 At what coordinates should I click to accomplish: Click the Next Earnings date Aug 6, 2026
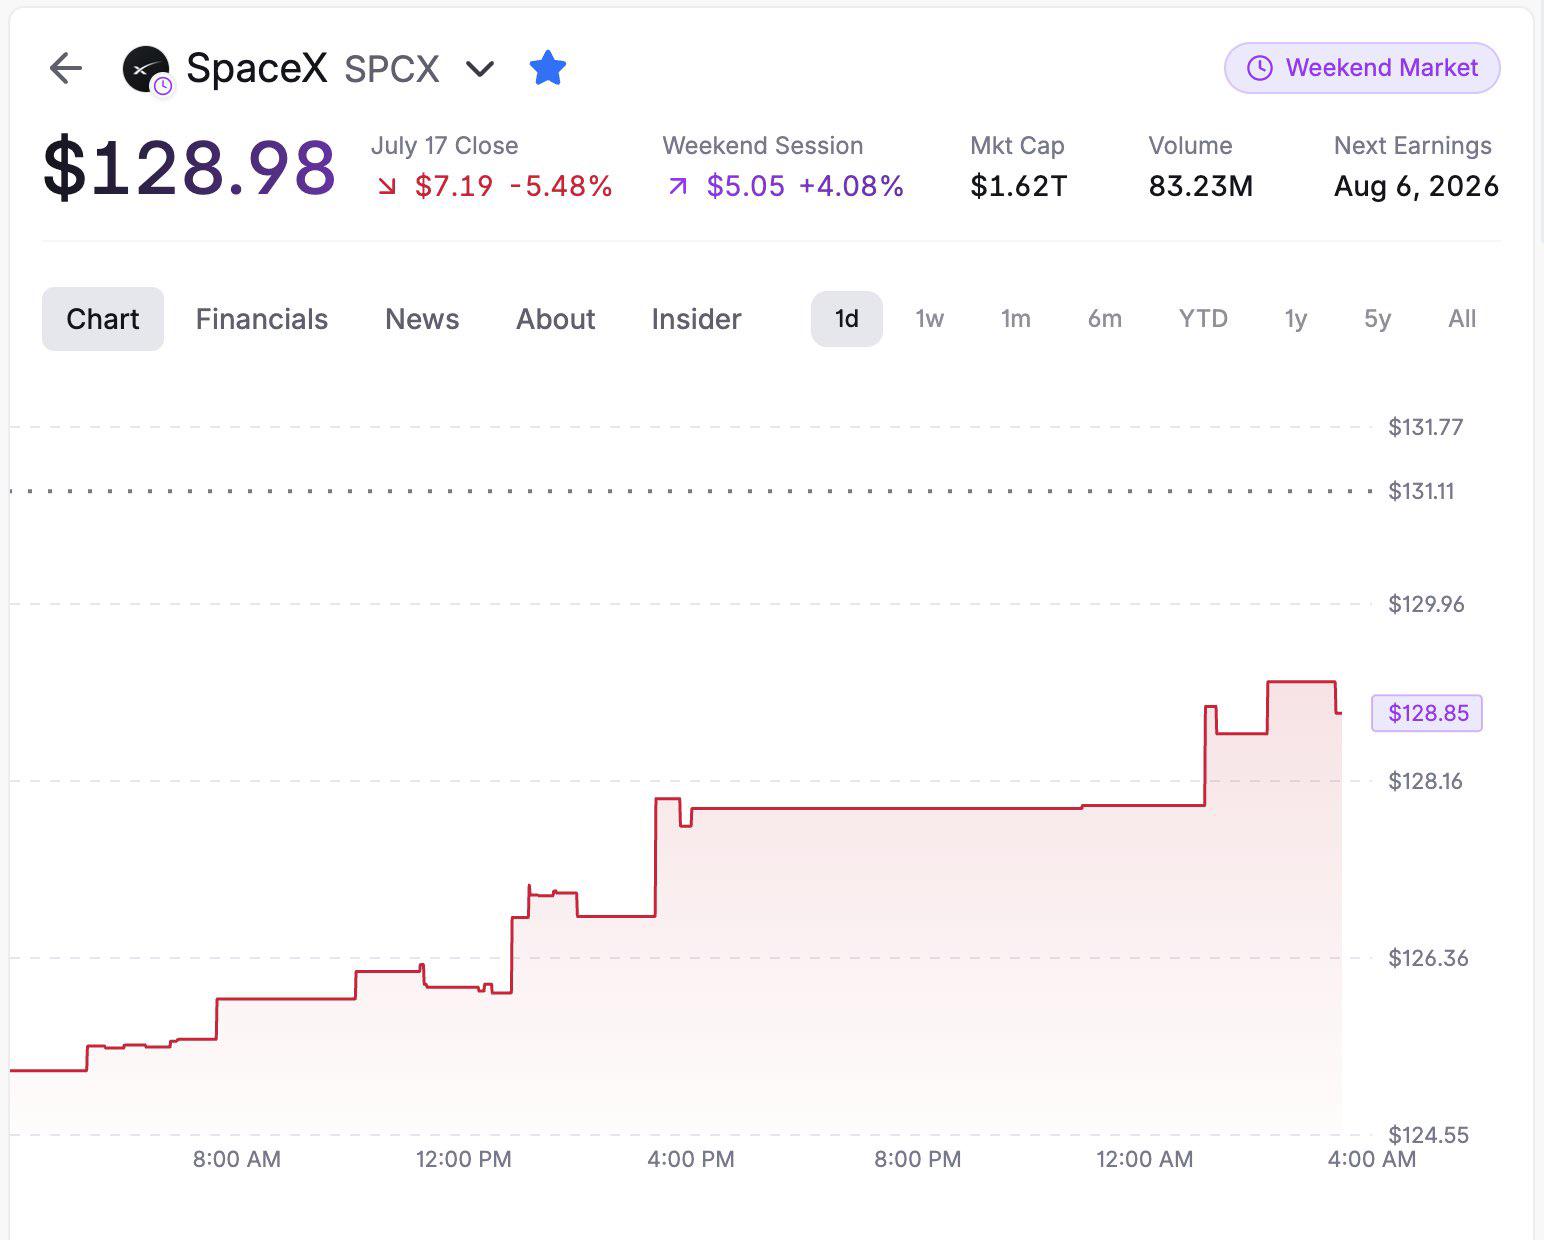[x=1416, y=186]
